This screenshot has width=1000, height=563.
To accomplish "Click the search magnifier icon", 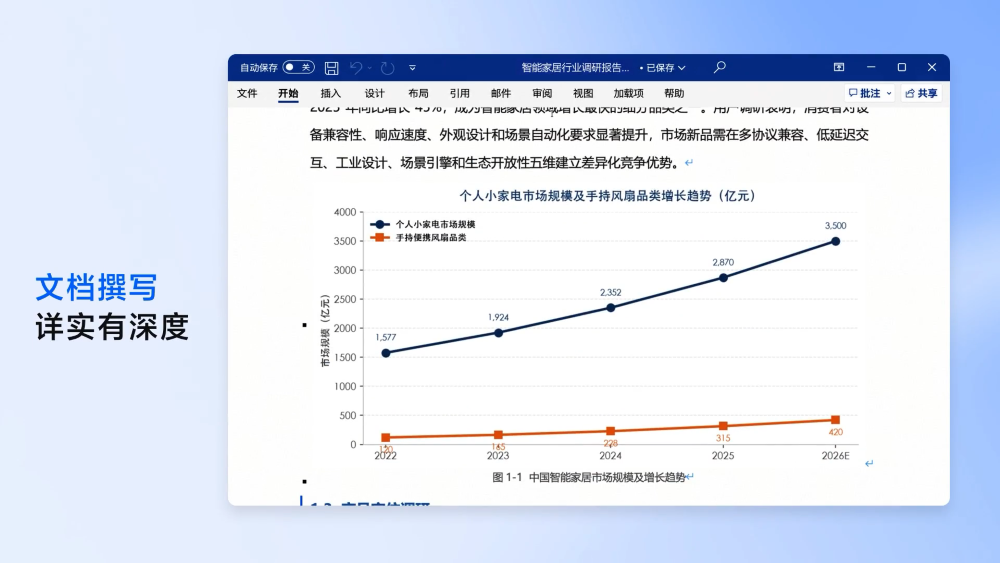I will pos(720,67).
